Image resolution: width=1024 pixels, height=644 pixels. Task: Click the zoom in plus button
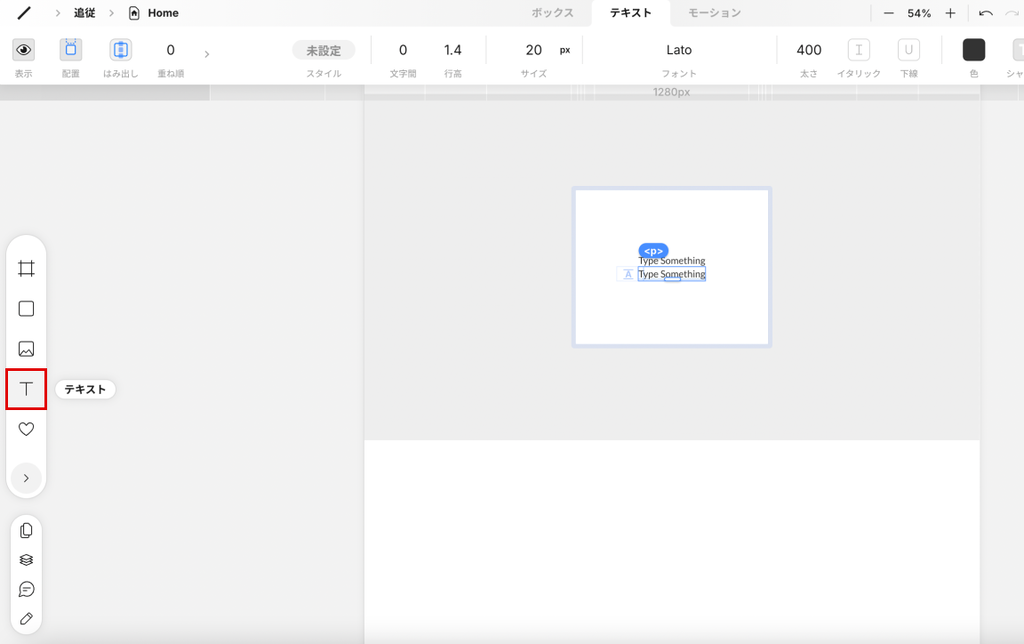click(950, 13)
